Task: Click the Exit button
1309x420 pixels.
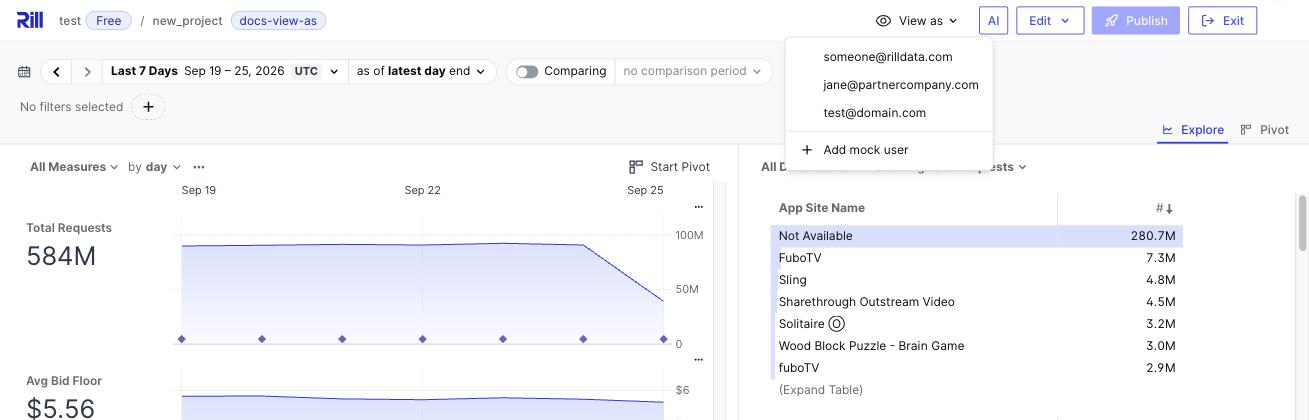Action: pyautogui.click(x=1222, y=20)
